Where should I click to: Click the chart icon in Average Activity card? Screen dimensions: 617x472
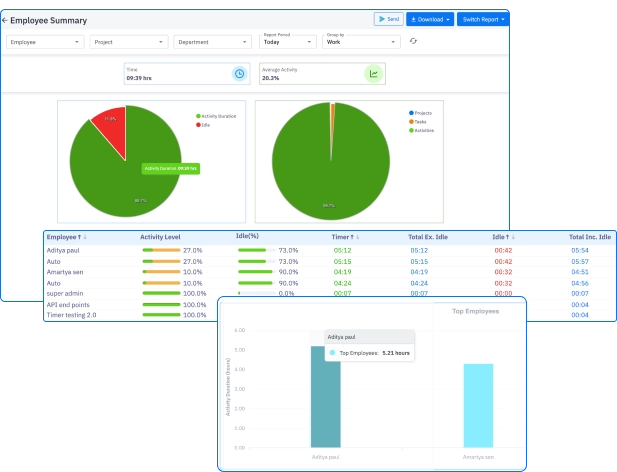pos(373,73)
